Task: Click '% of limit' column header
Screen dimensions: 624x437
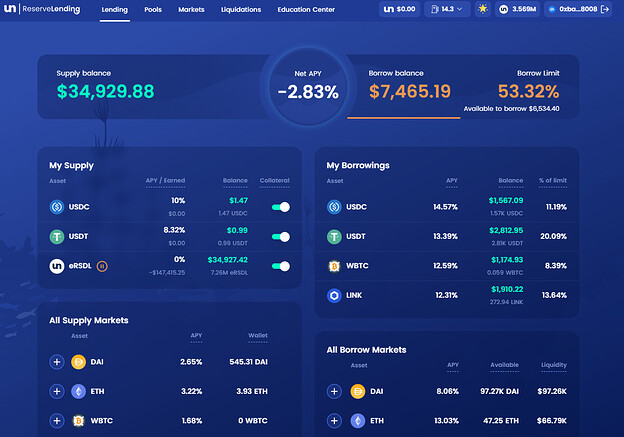Action: (553, 181)
